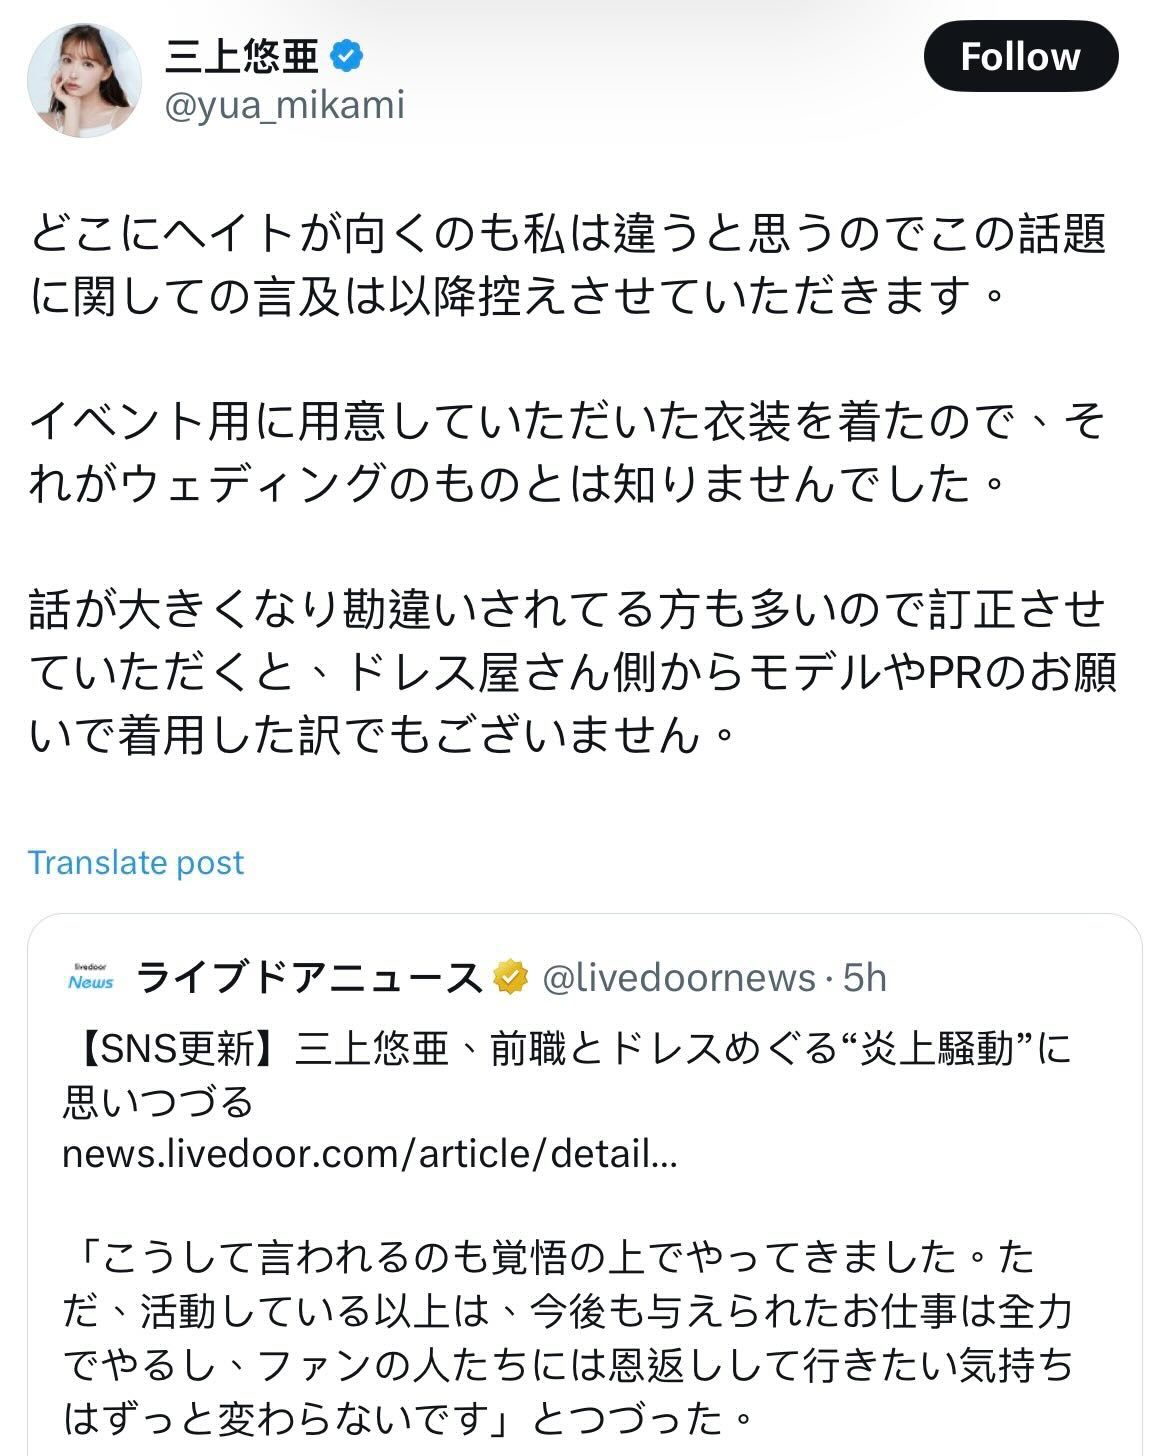Open the news.livedoor.com article link

(370, 1154)
